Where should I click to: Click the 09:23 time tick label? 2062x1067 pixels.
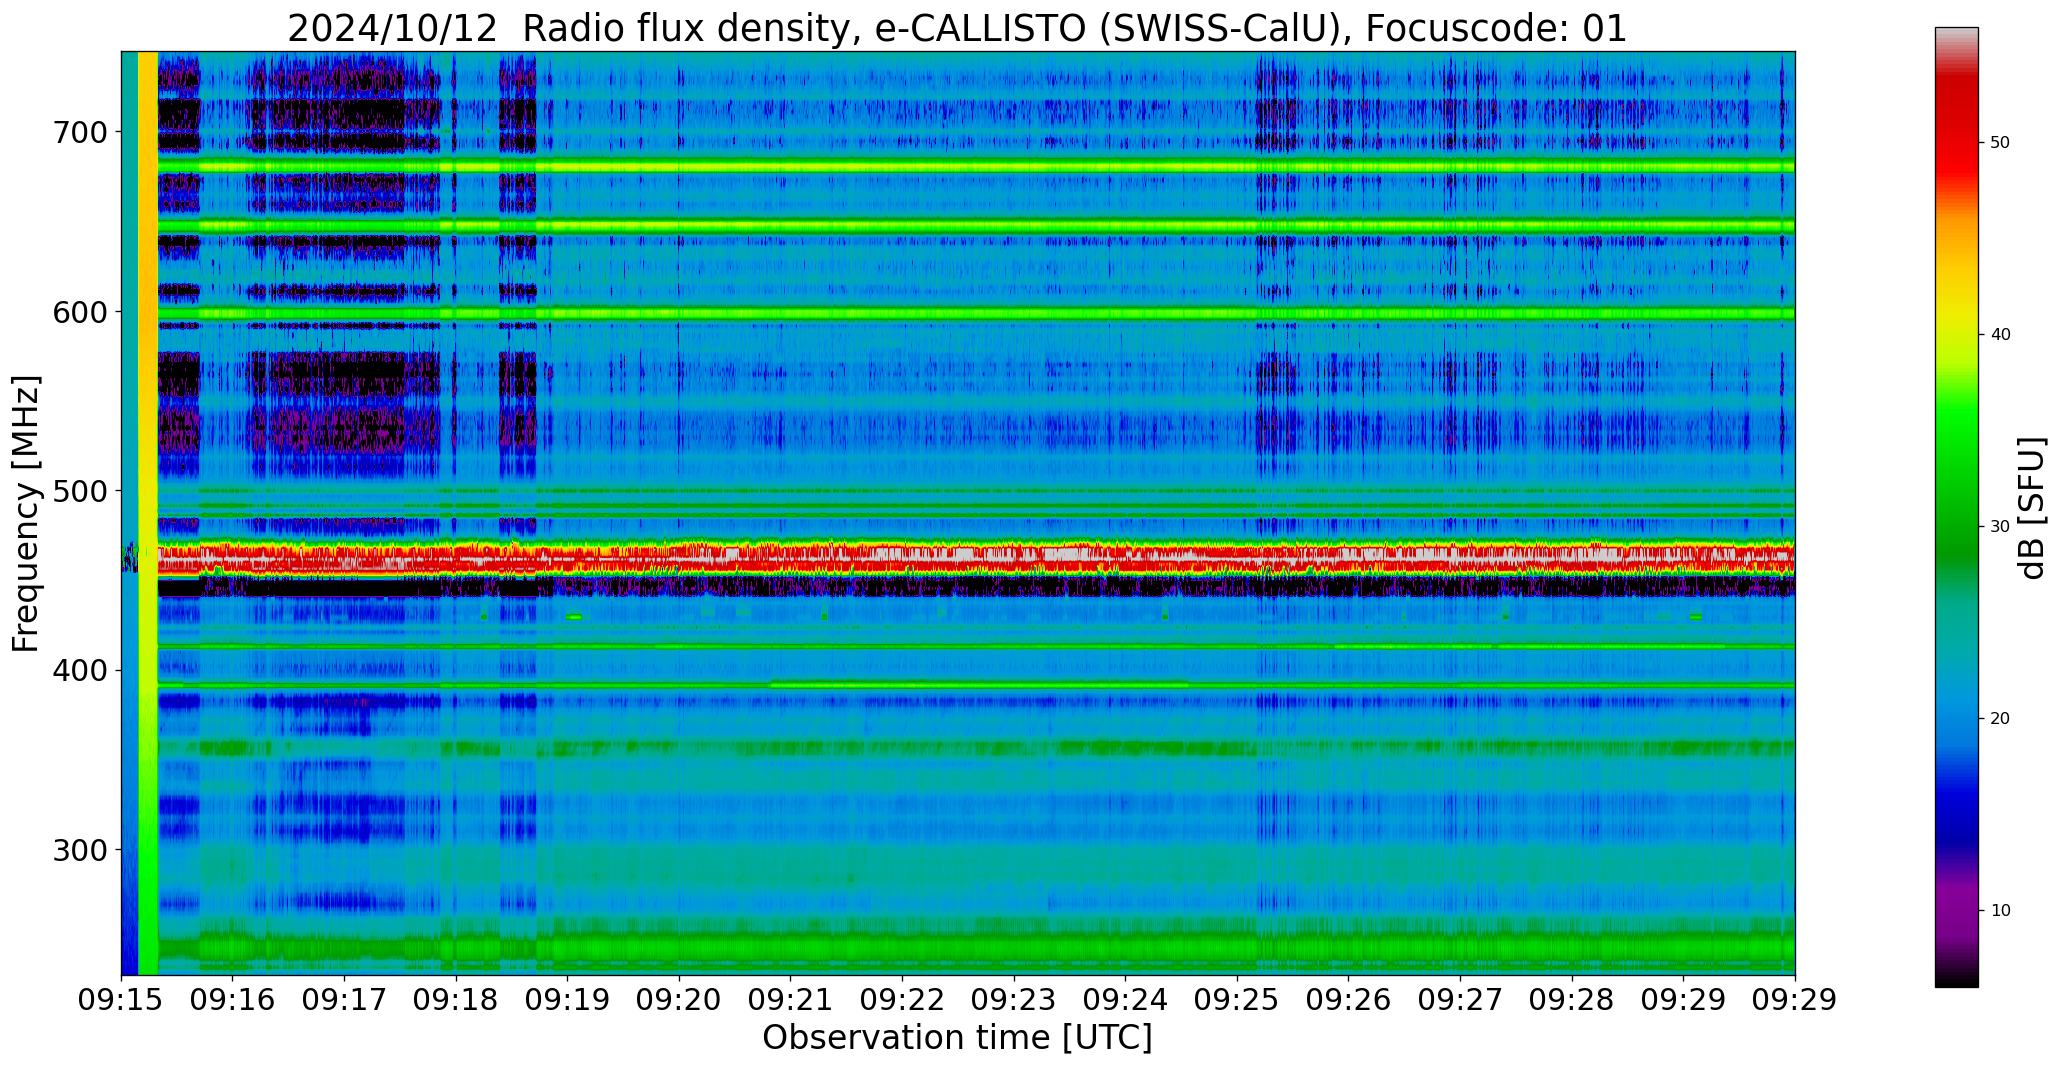pos(1014,1001)
